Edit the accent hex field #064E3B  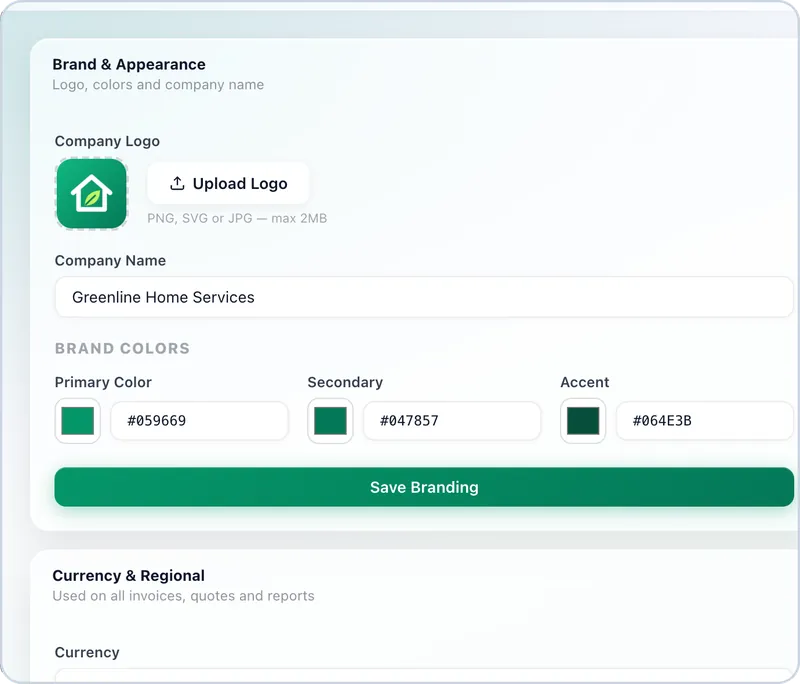705,421
